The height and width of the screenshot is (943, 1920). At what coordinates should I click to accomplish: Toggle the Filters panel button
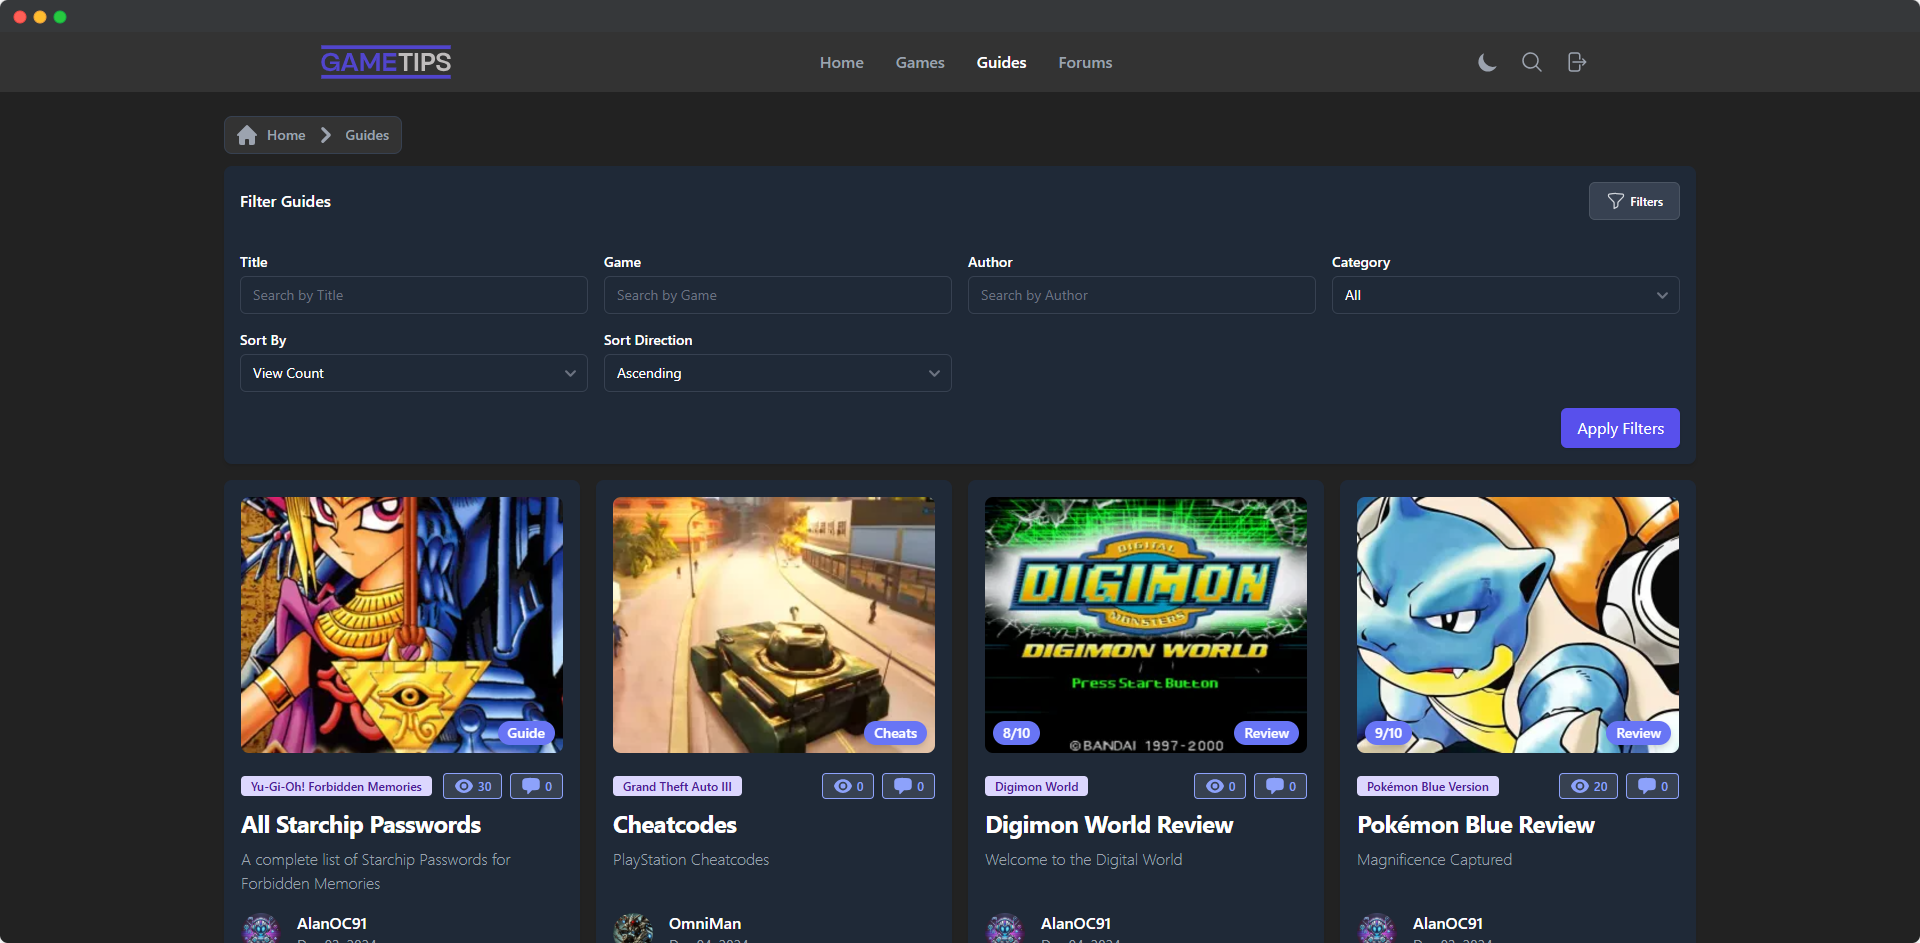click(x=1634, y=201)
